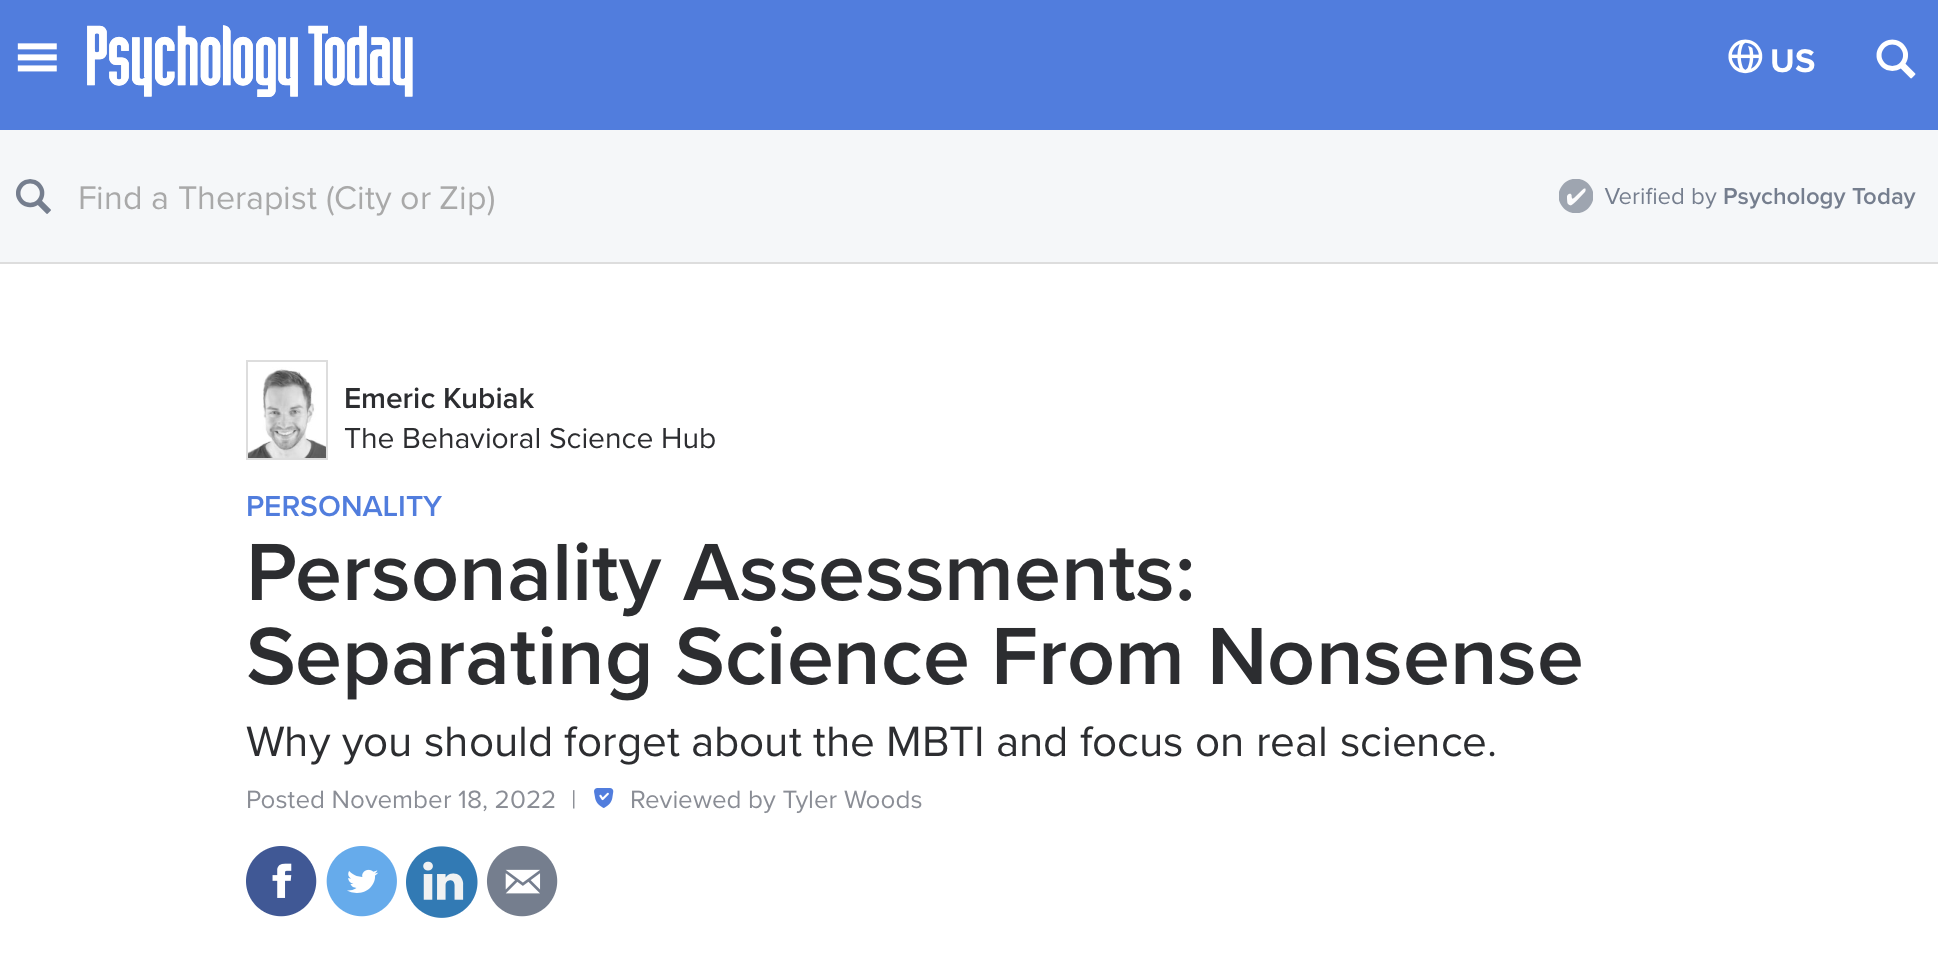This screenshot has width=1938, height=954.
Task: Open site search in header
Action: [x=1894, y=59]
